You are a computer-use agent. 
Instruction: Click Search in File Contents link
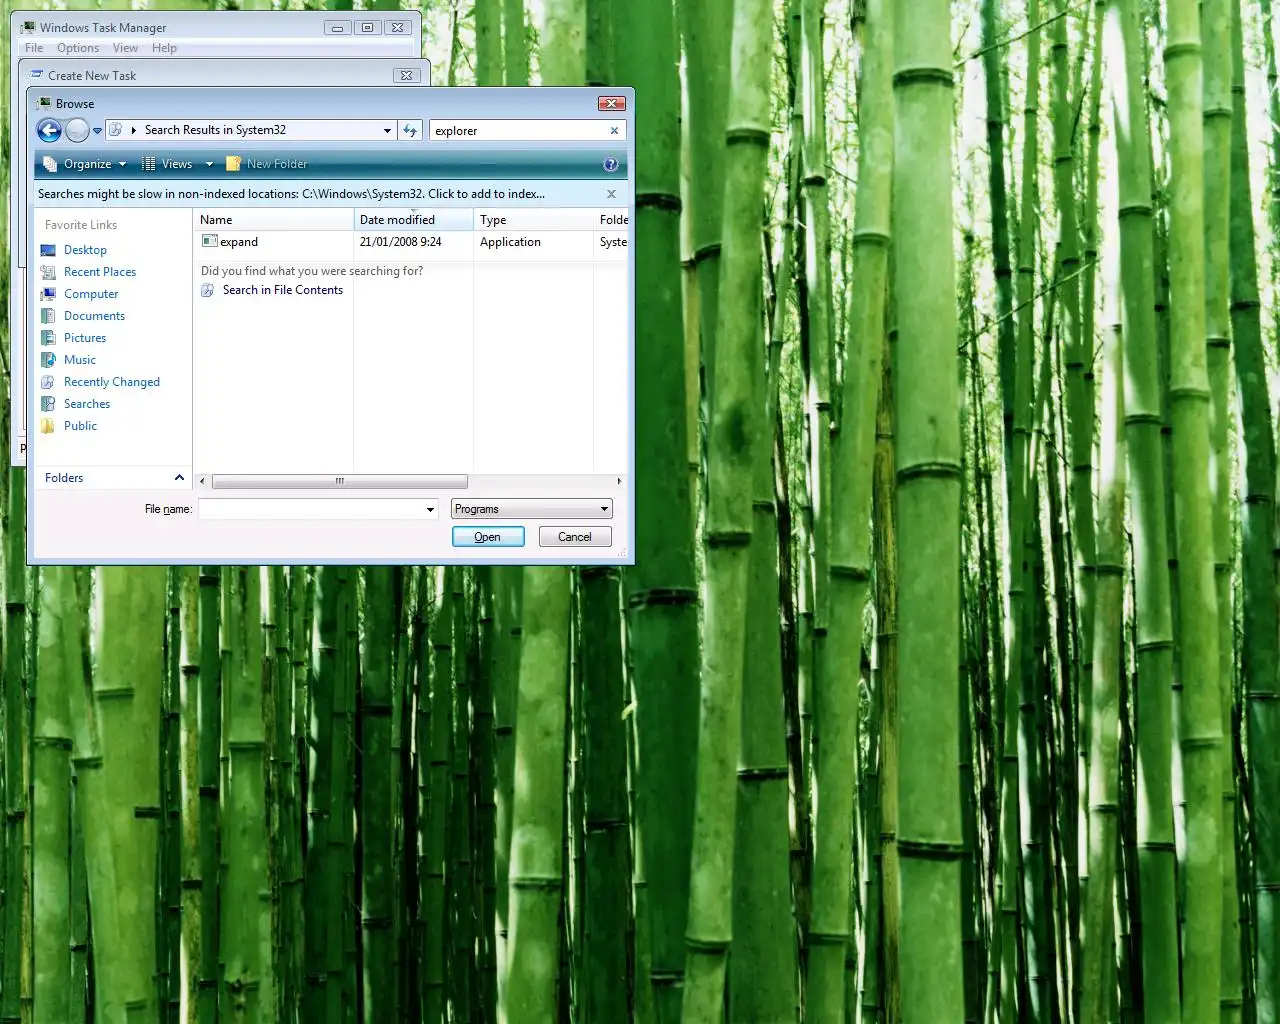point(283,290)
